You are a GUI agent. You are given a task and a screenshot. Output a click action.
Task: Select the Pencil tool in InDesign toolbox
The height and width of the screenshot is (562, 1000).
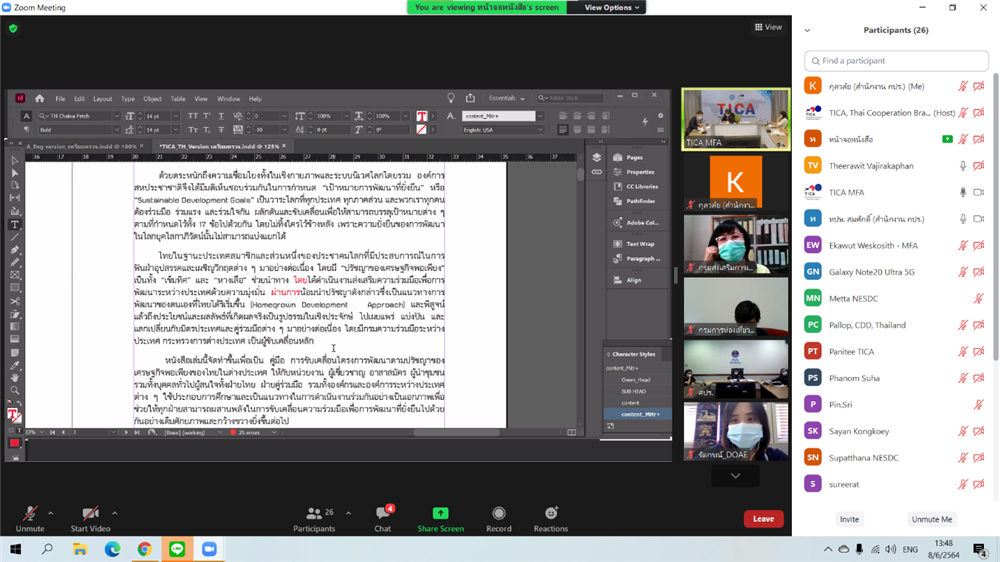(x=15, y=262)
